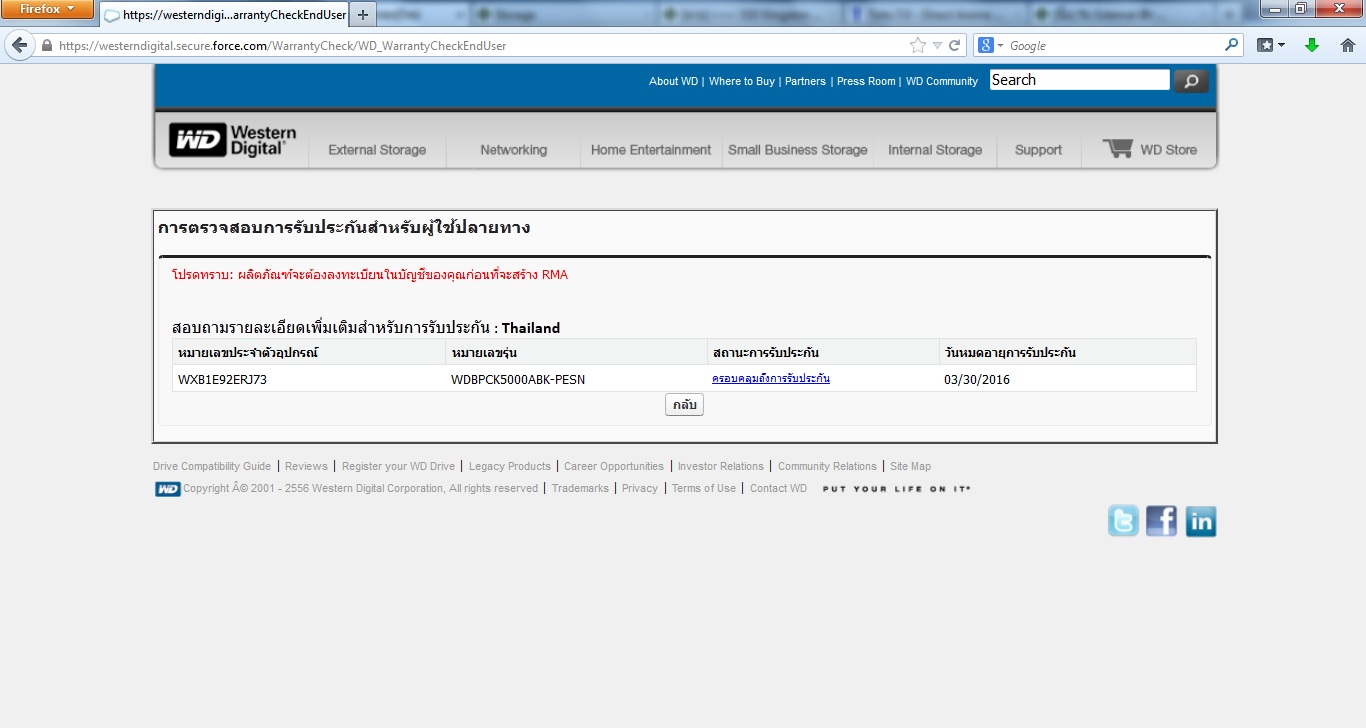
Task: Click the small WD logo beside Copyright
Action: tap(167, 489)
